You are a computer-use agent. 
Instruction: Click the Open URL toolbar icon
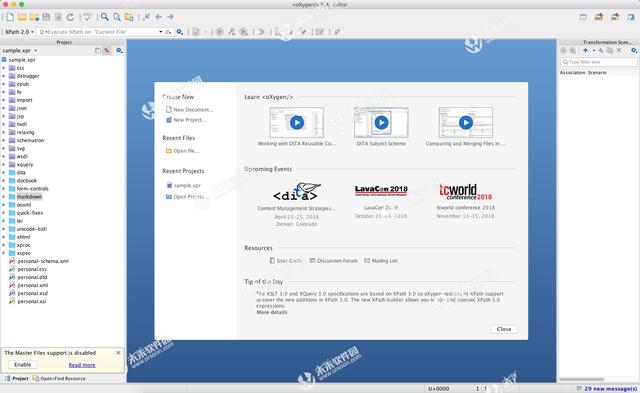(x=34, y=17)
